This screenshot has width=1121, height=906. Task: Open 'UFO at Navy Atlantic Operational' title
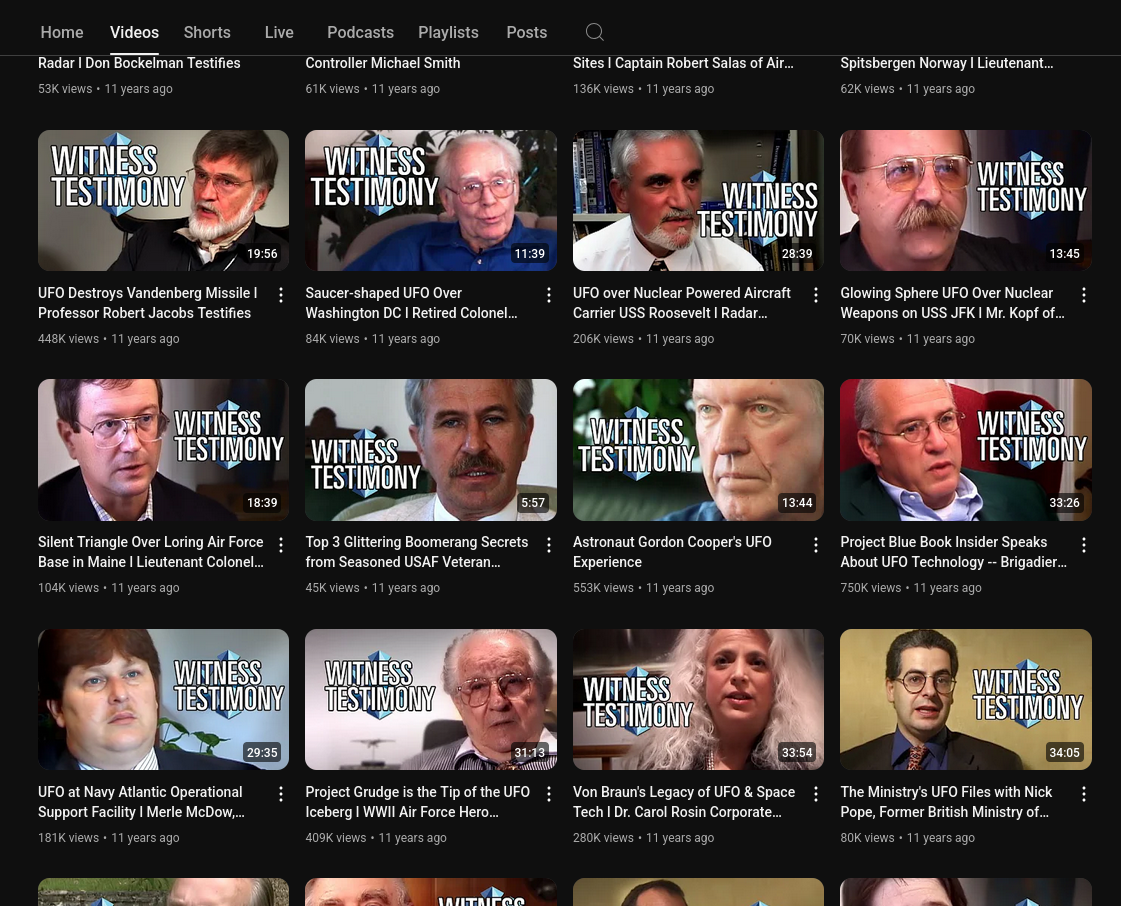click(x=142, y=802)
